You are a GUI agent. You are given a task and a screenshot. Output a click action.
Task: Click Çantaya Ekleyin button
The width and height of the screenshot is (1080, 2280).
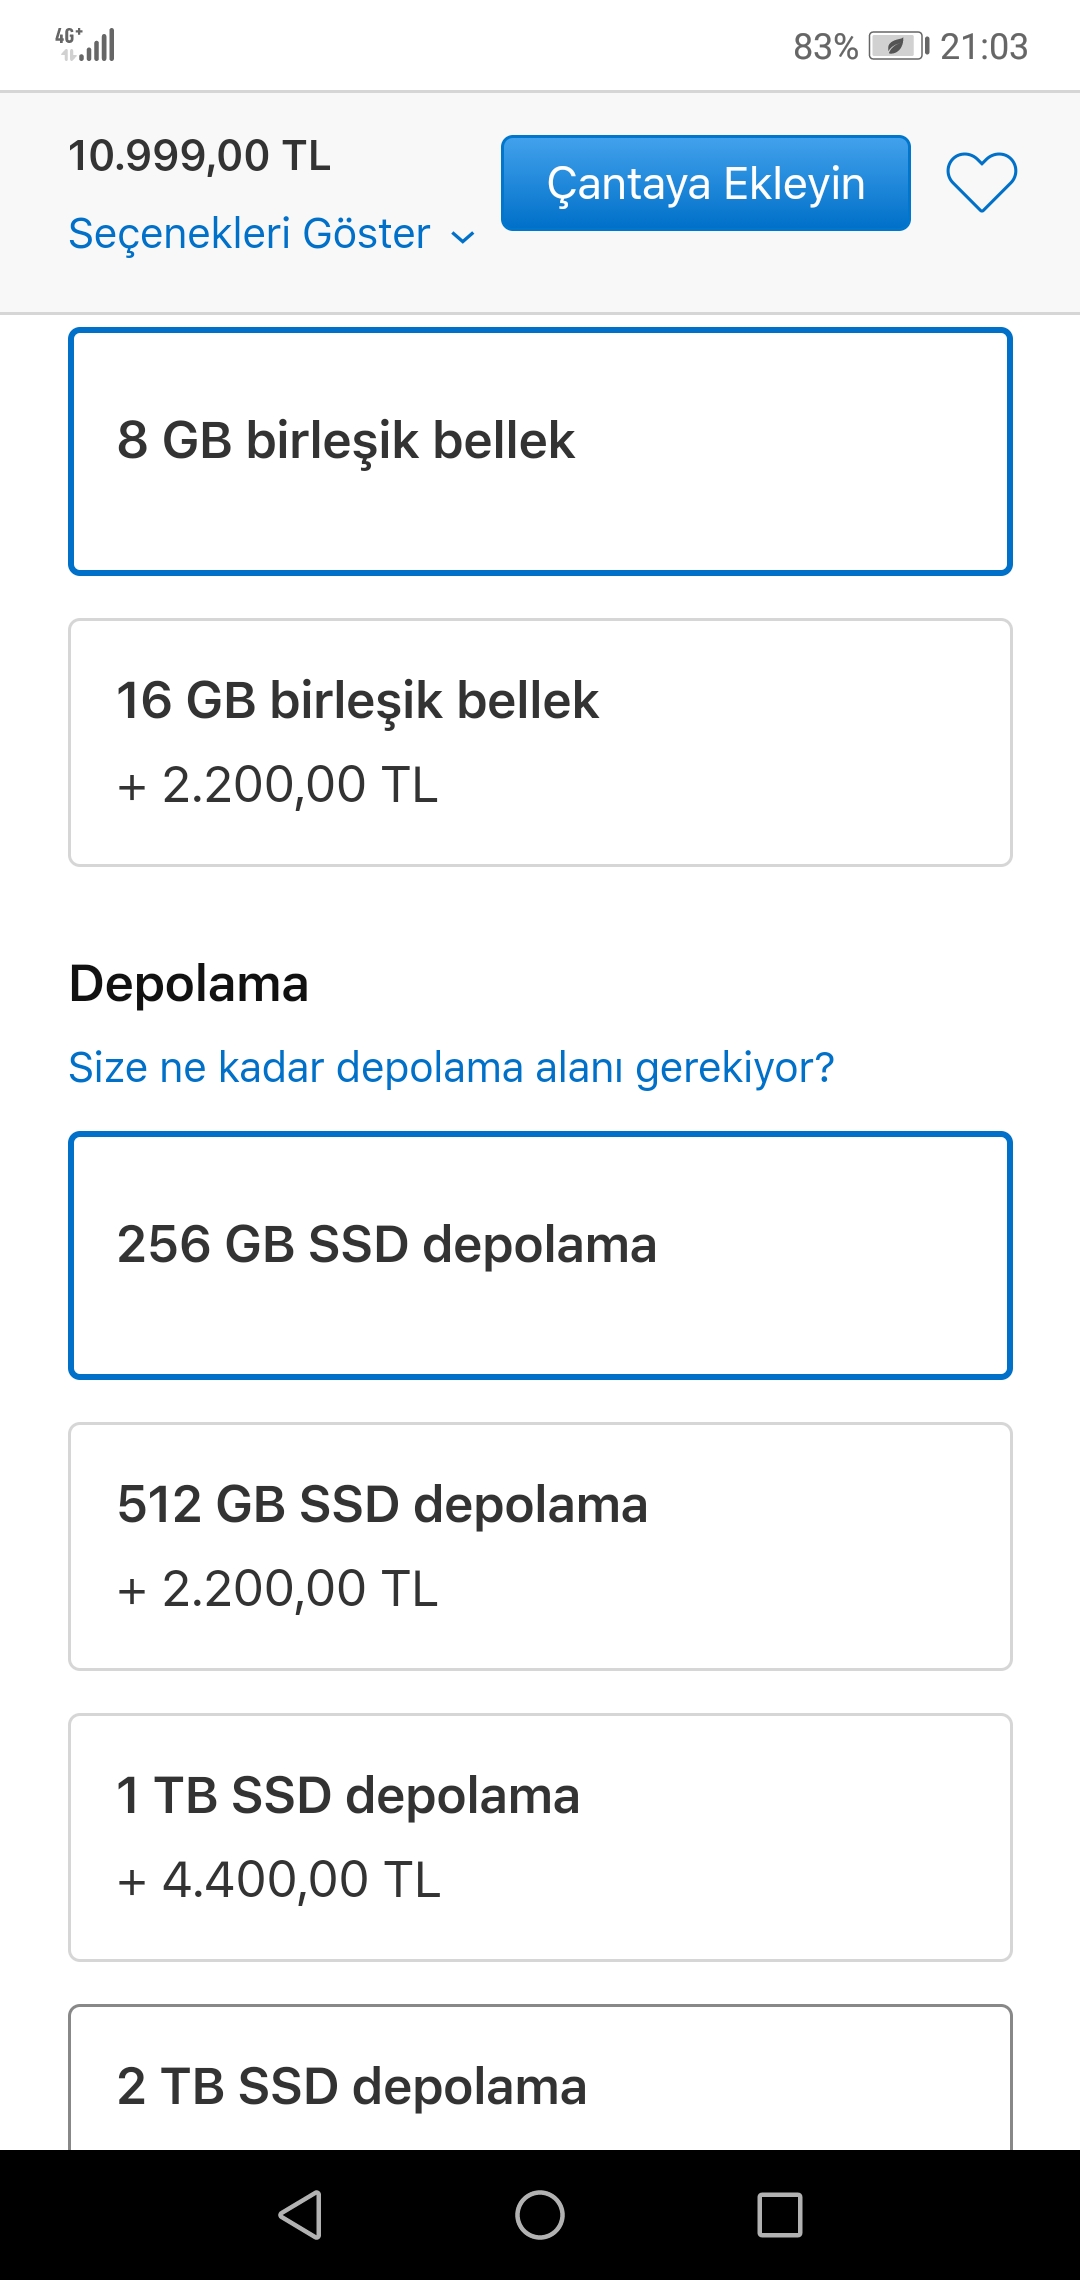coord(705,183)
